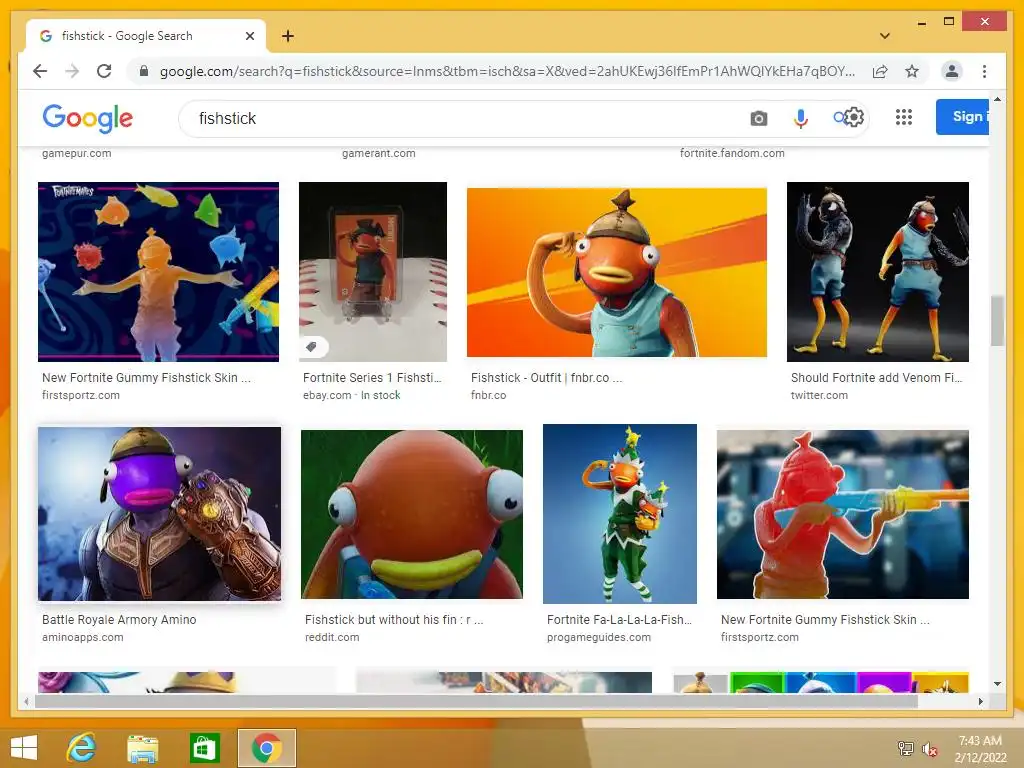Click twitter.com source text
1024x768 pixels.
(819, 395)
